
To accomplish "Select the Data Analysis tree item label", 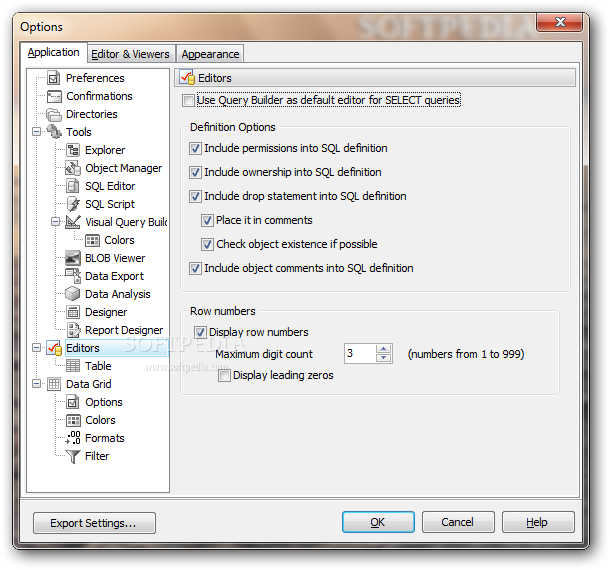I will pyautogui.click(x=117, y=294).
